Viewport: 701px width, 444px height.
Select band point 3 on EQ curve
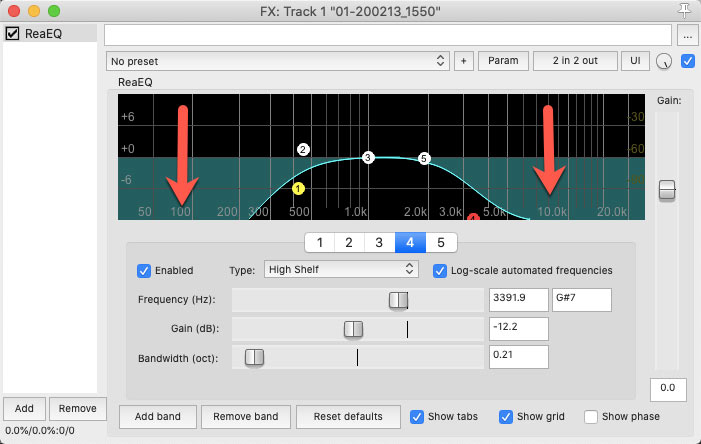[368, 158]
